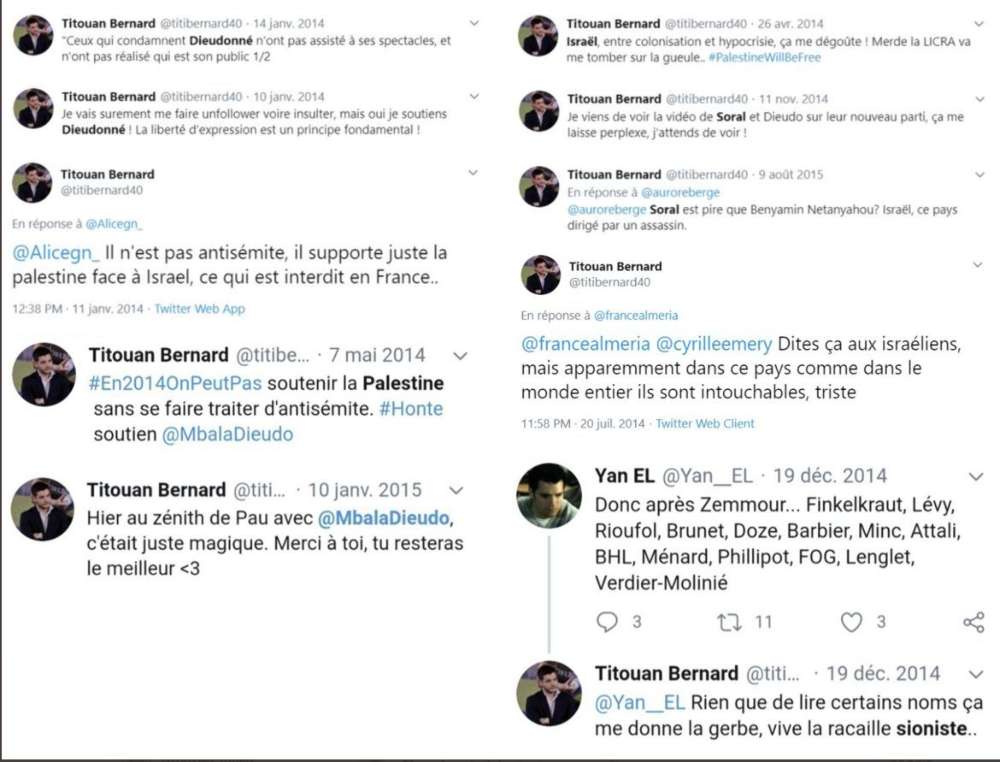This screenshot has height=762, width=1000.
Task: Retweet the Yan EL tweet
Action: coord(728,622)
